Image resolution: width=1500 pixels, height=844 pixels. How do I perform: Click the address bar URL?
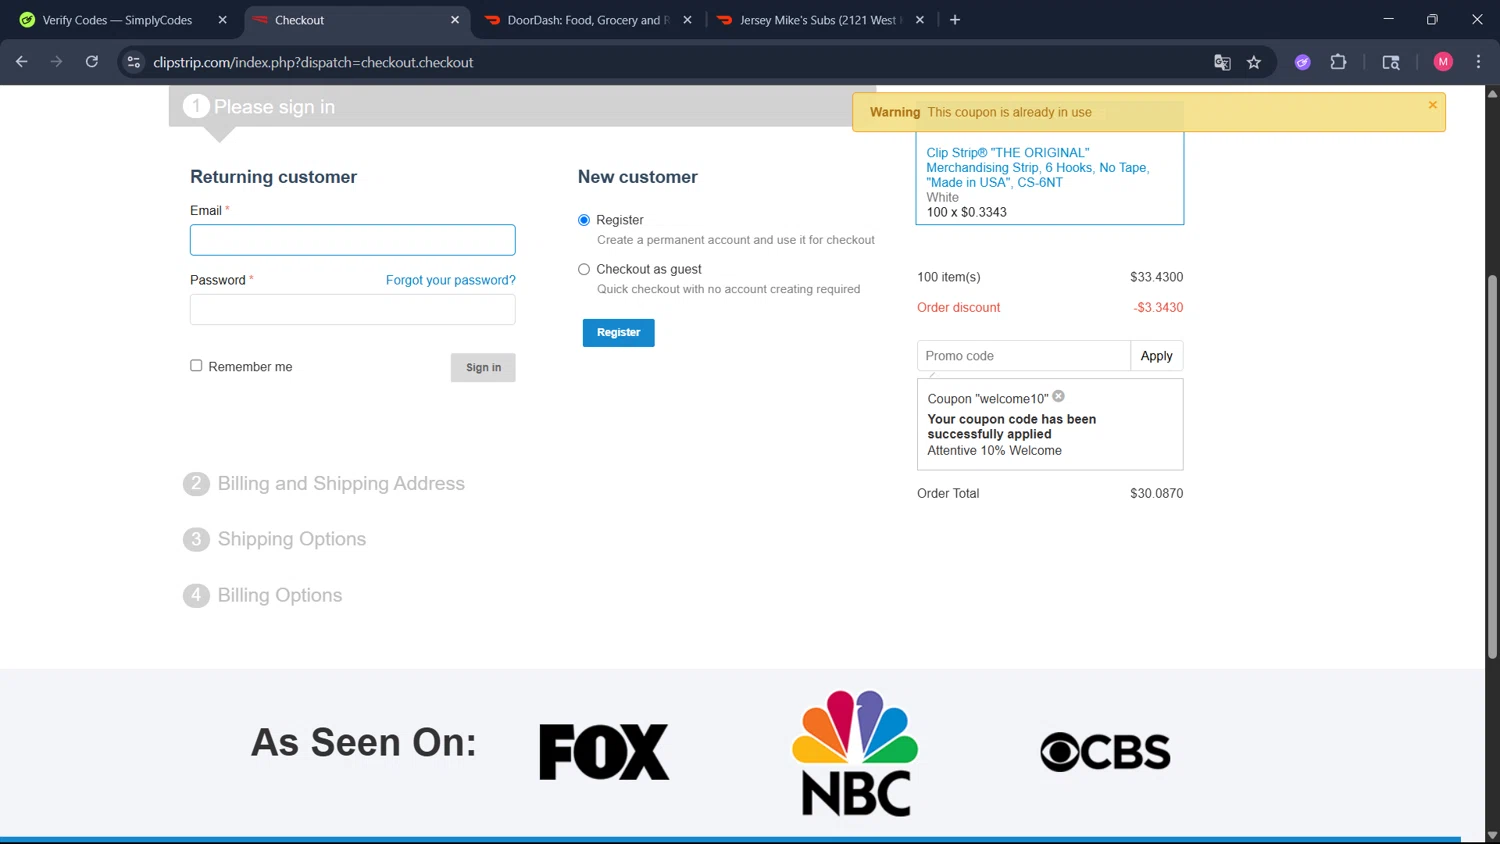(313, 62)
